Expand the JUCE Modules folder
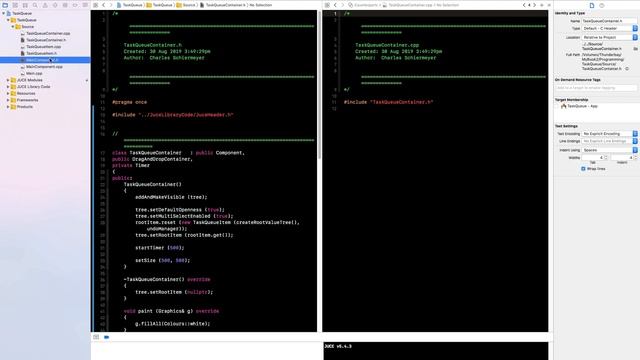This screenshot has width=640, height=360. (x=8, y=80)
